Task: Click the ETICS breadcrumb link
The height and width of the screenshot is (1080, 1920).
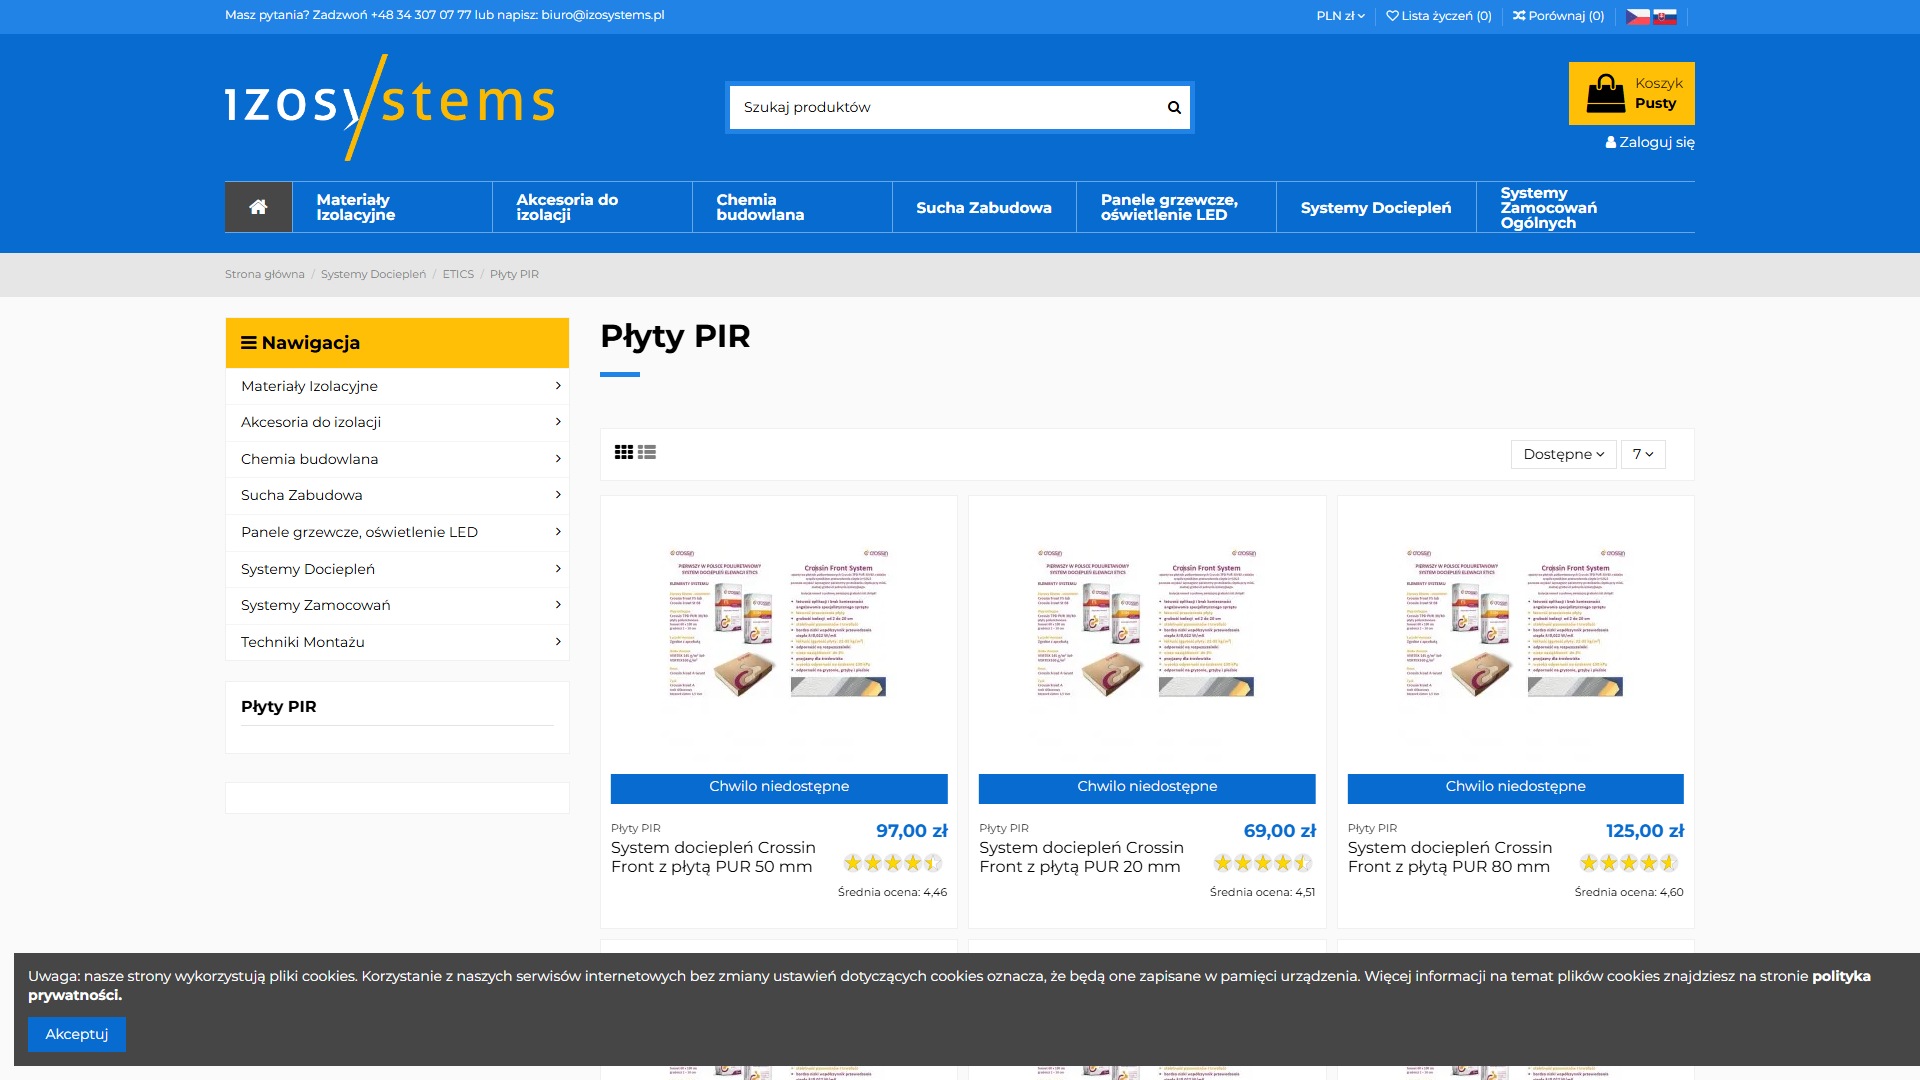Action: [458, 274]
